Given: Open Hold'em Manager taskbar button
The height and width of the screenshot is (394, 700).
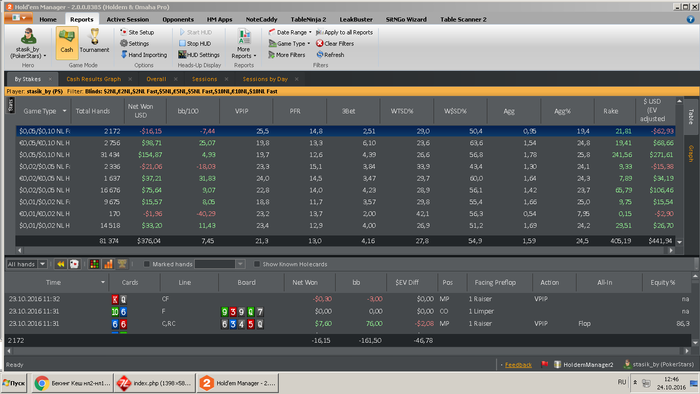Looking at the screenshot, I should (238, 383).
